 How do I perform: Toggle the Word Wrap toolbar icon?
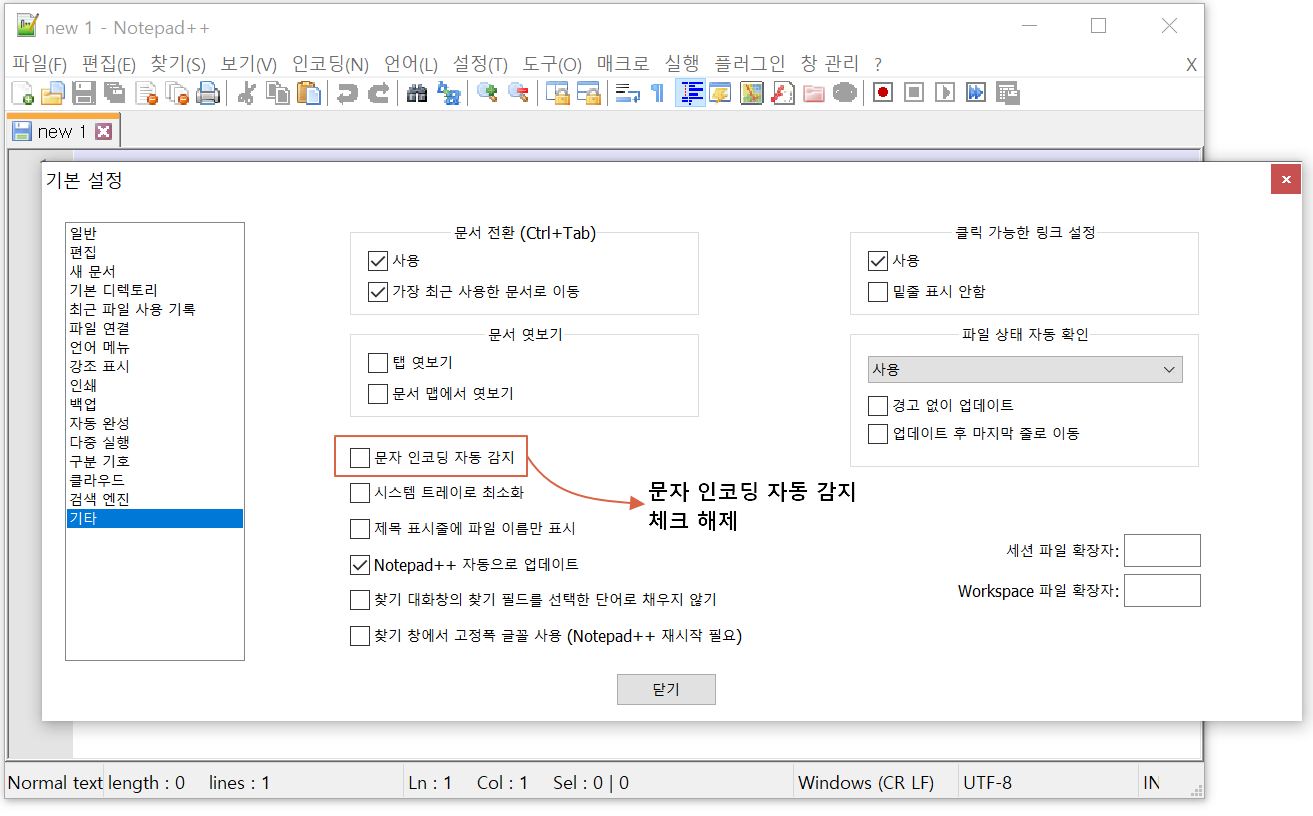pos(627,94)
